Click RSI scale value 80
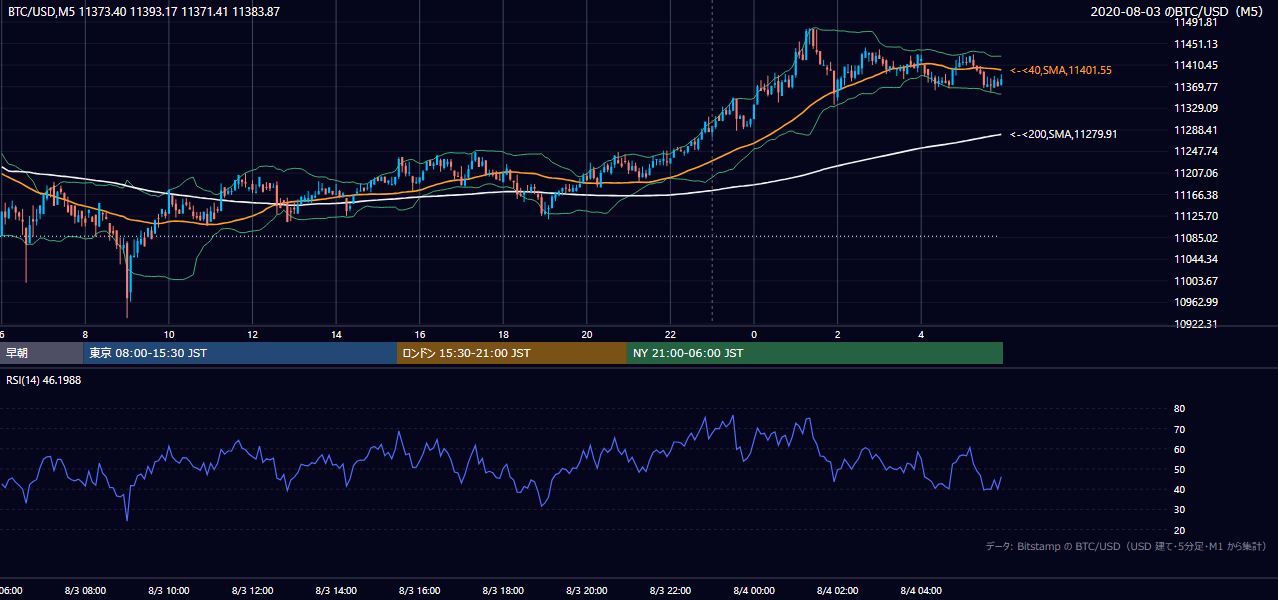This screenshot has width=1278, height=600. (1180, 409)
